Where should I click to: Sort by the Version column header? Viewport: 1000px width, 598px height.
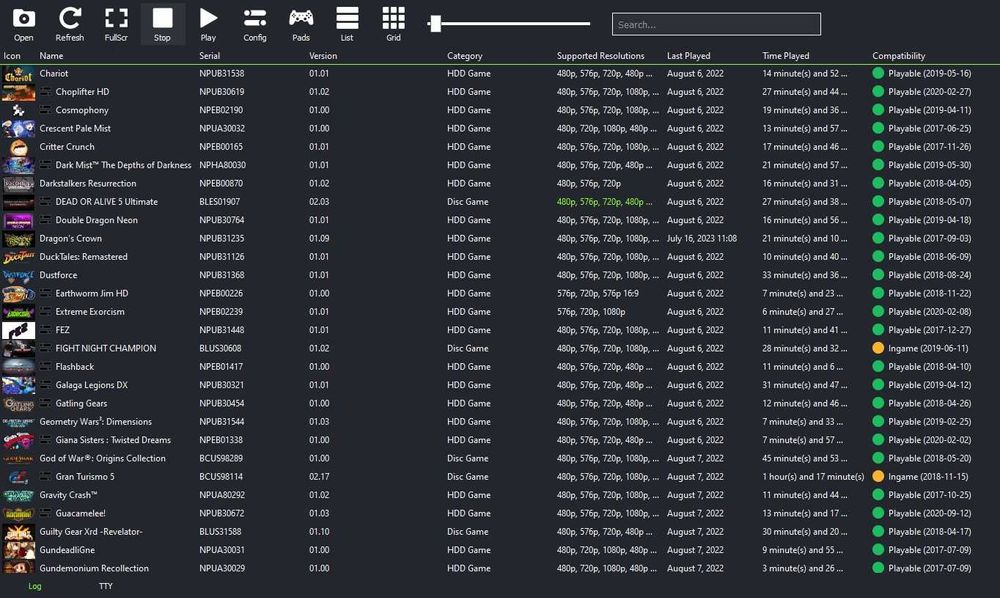tap(323, 55)
